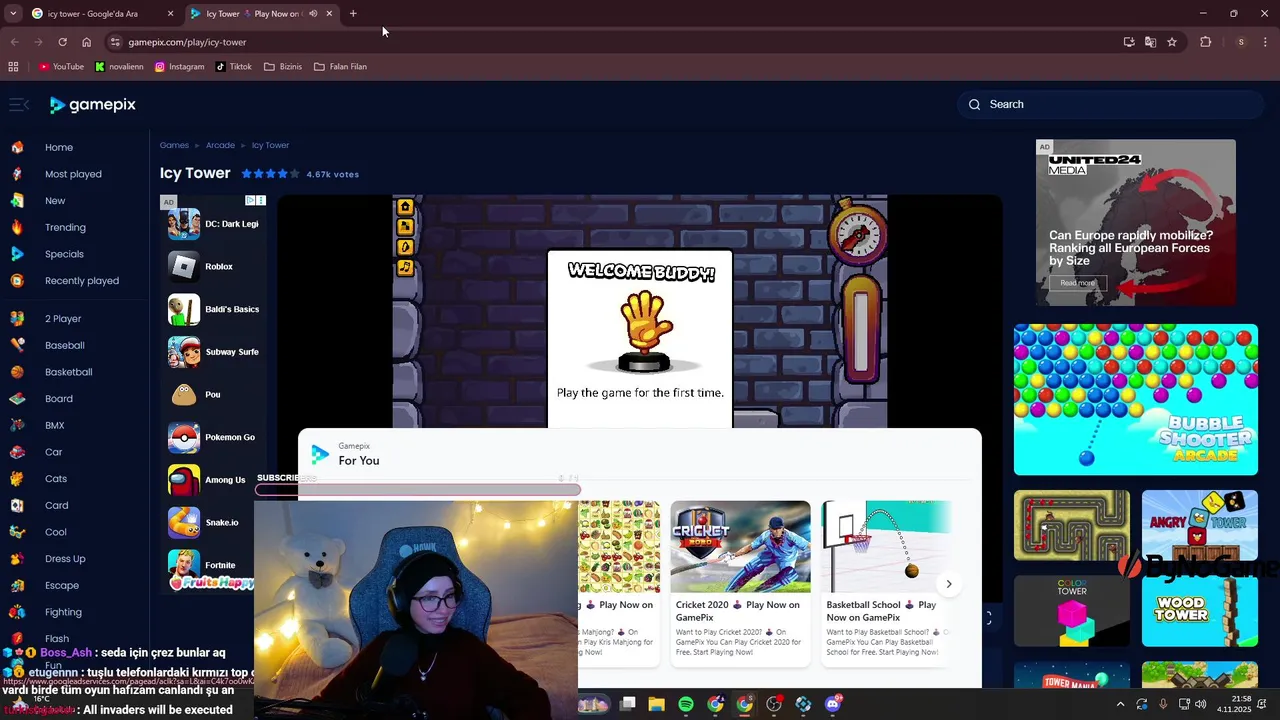Screen dimensions: 1280x720
Task: Collapse the sidebar with the hamburger icon
Action: coord(18,105)
